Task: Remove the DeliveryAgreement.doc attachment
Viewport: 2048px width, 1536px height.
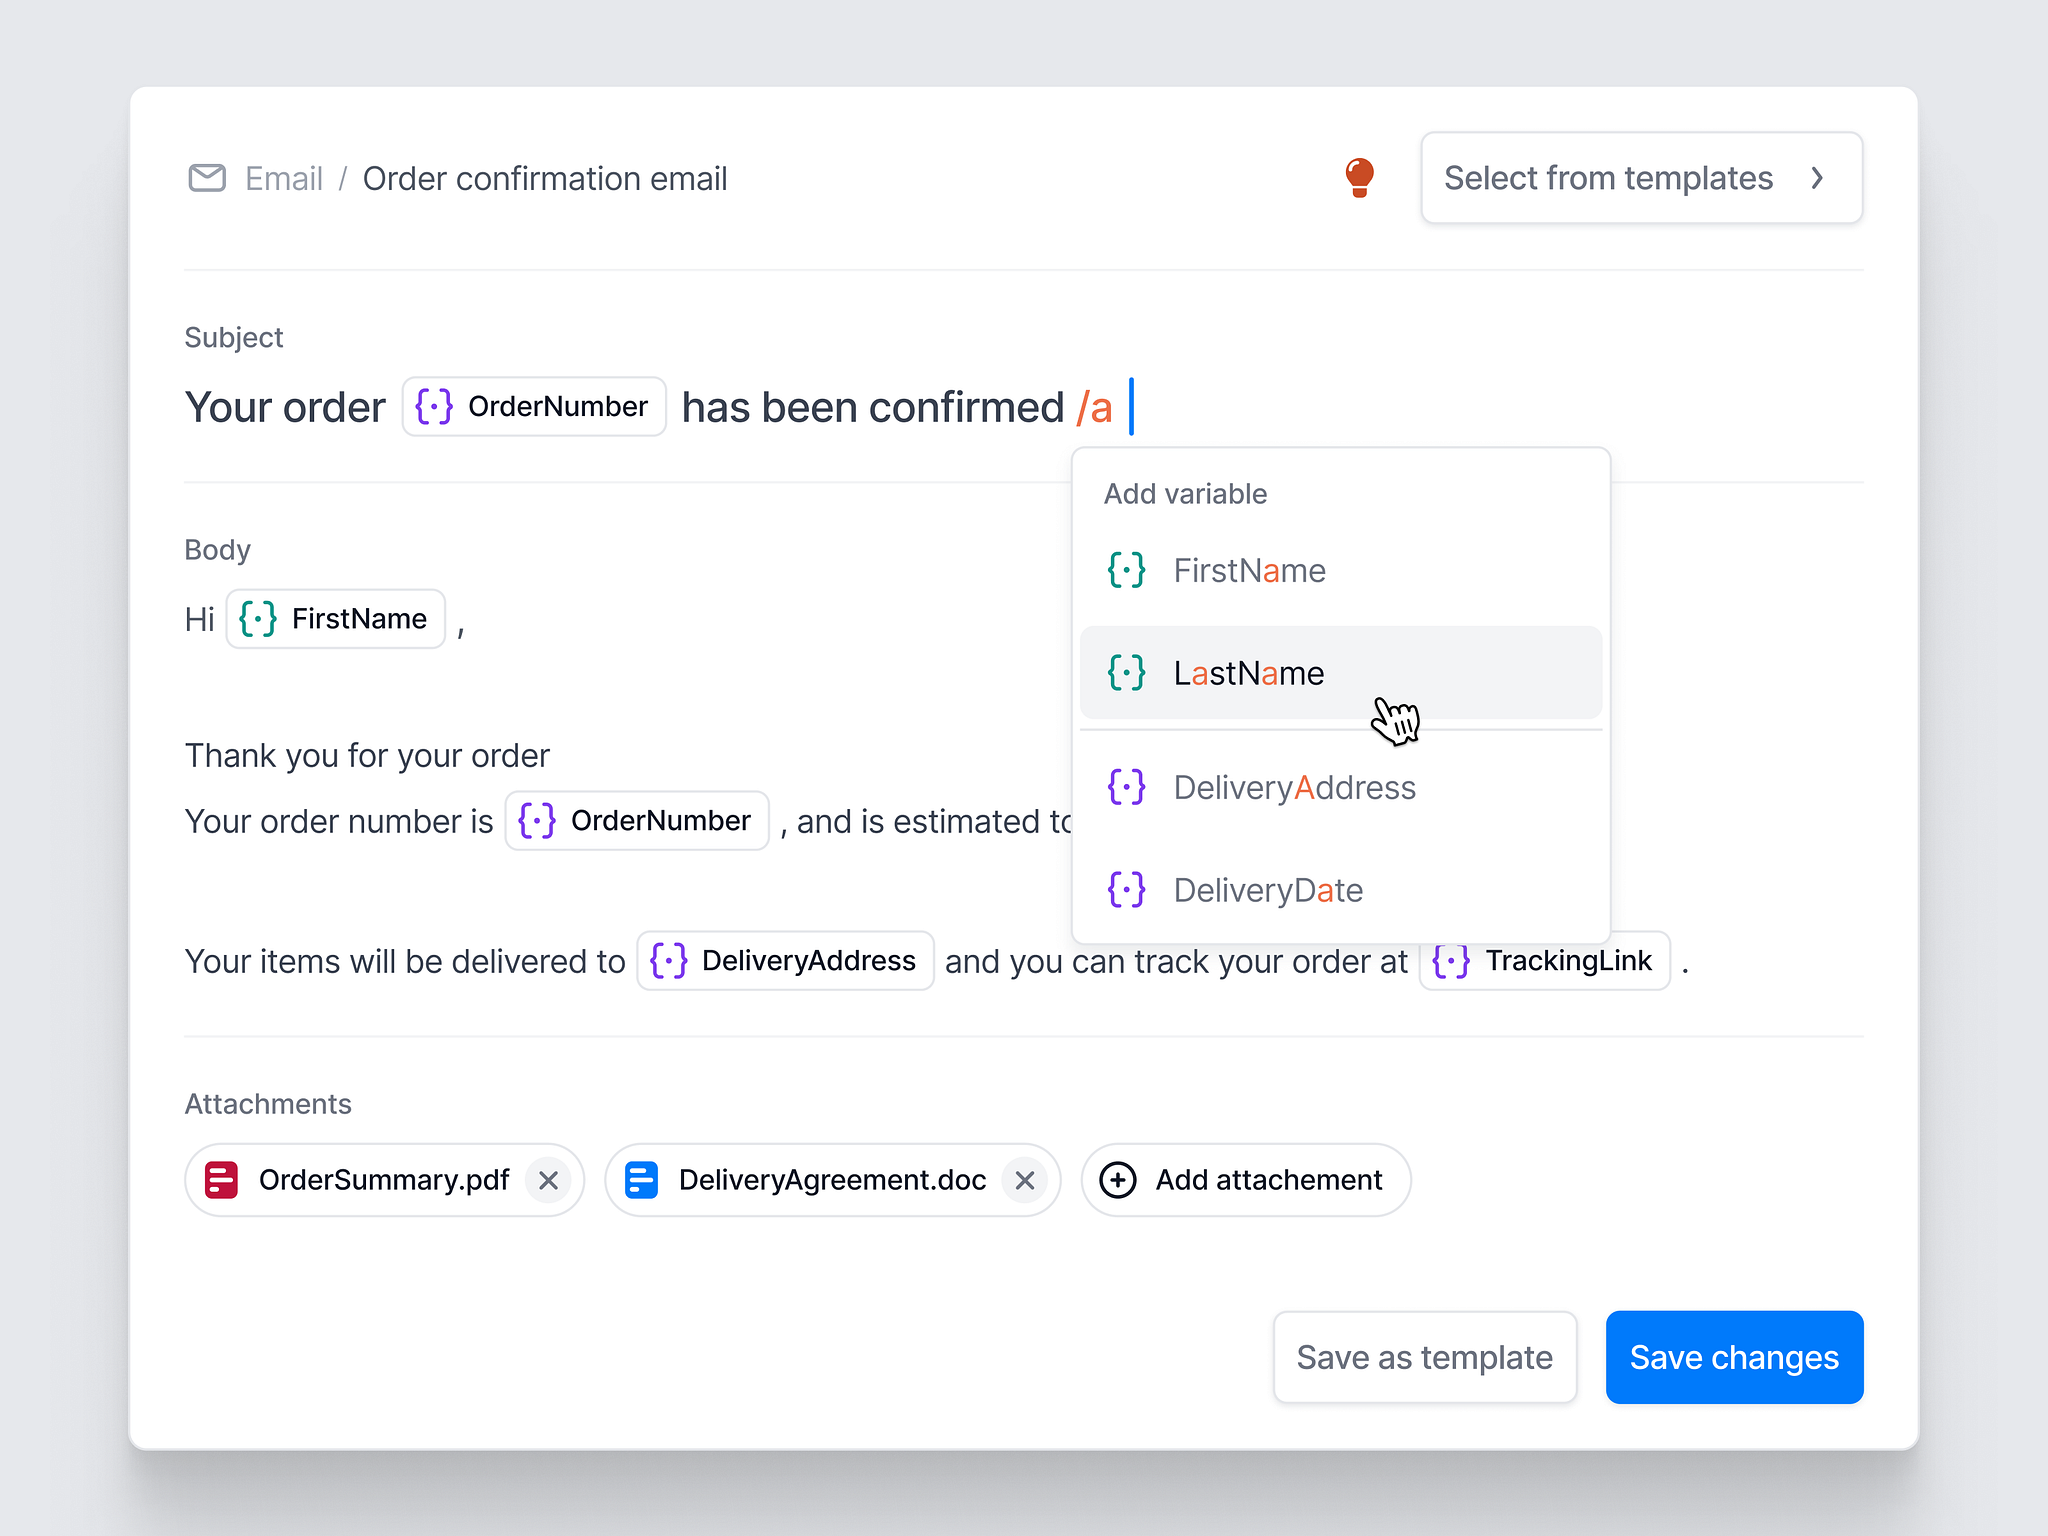Action: pyautogui.click(x=1025, y=1180)
